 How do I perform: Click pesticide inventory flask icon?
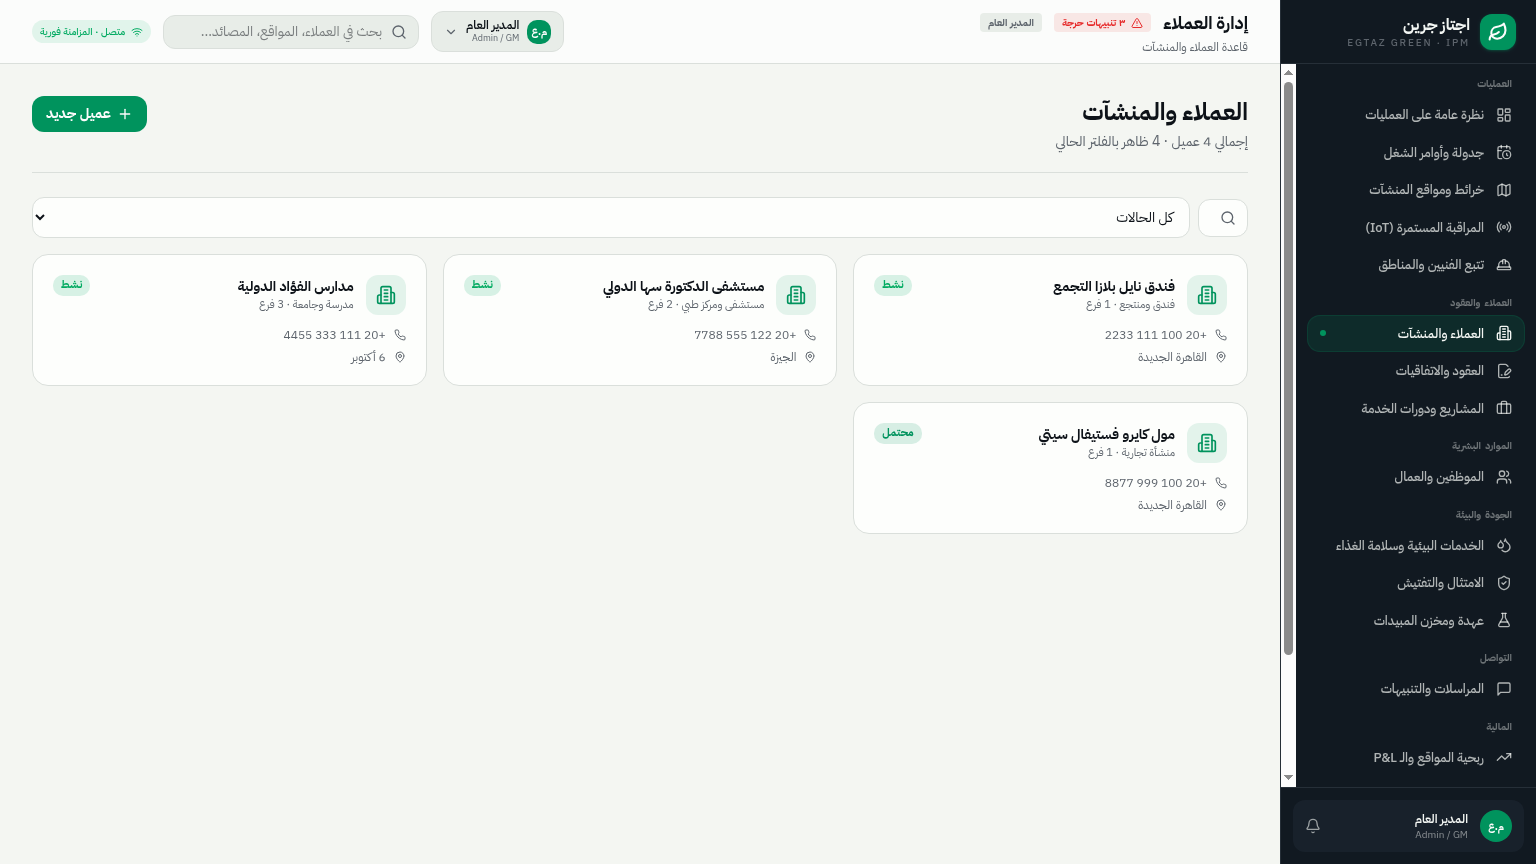[x=1503, y=620]
